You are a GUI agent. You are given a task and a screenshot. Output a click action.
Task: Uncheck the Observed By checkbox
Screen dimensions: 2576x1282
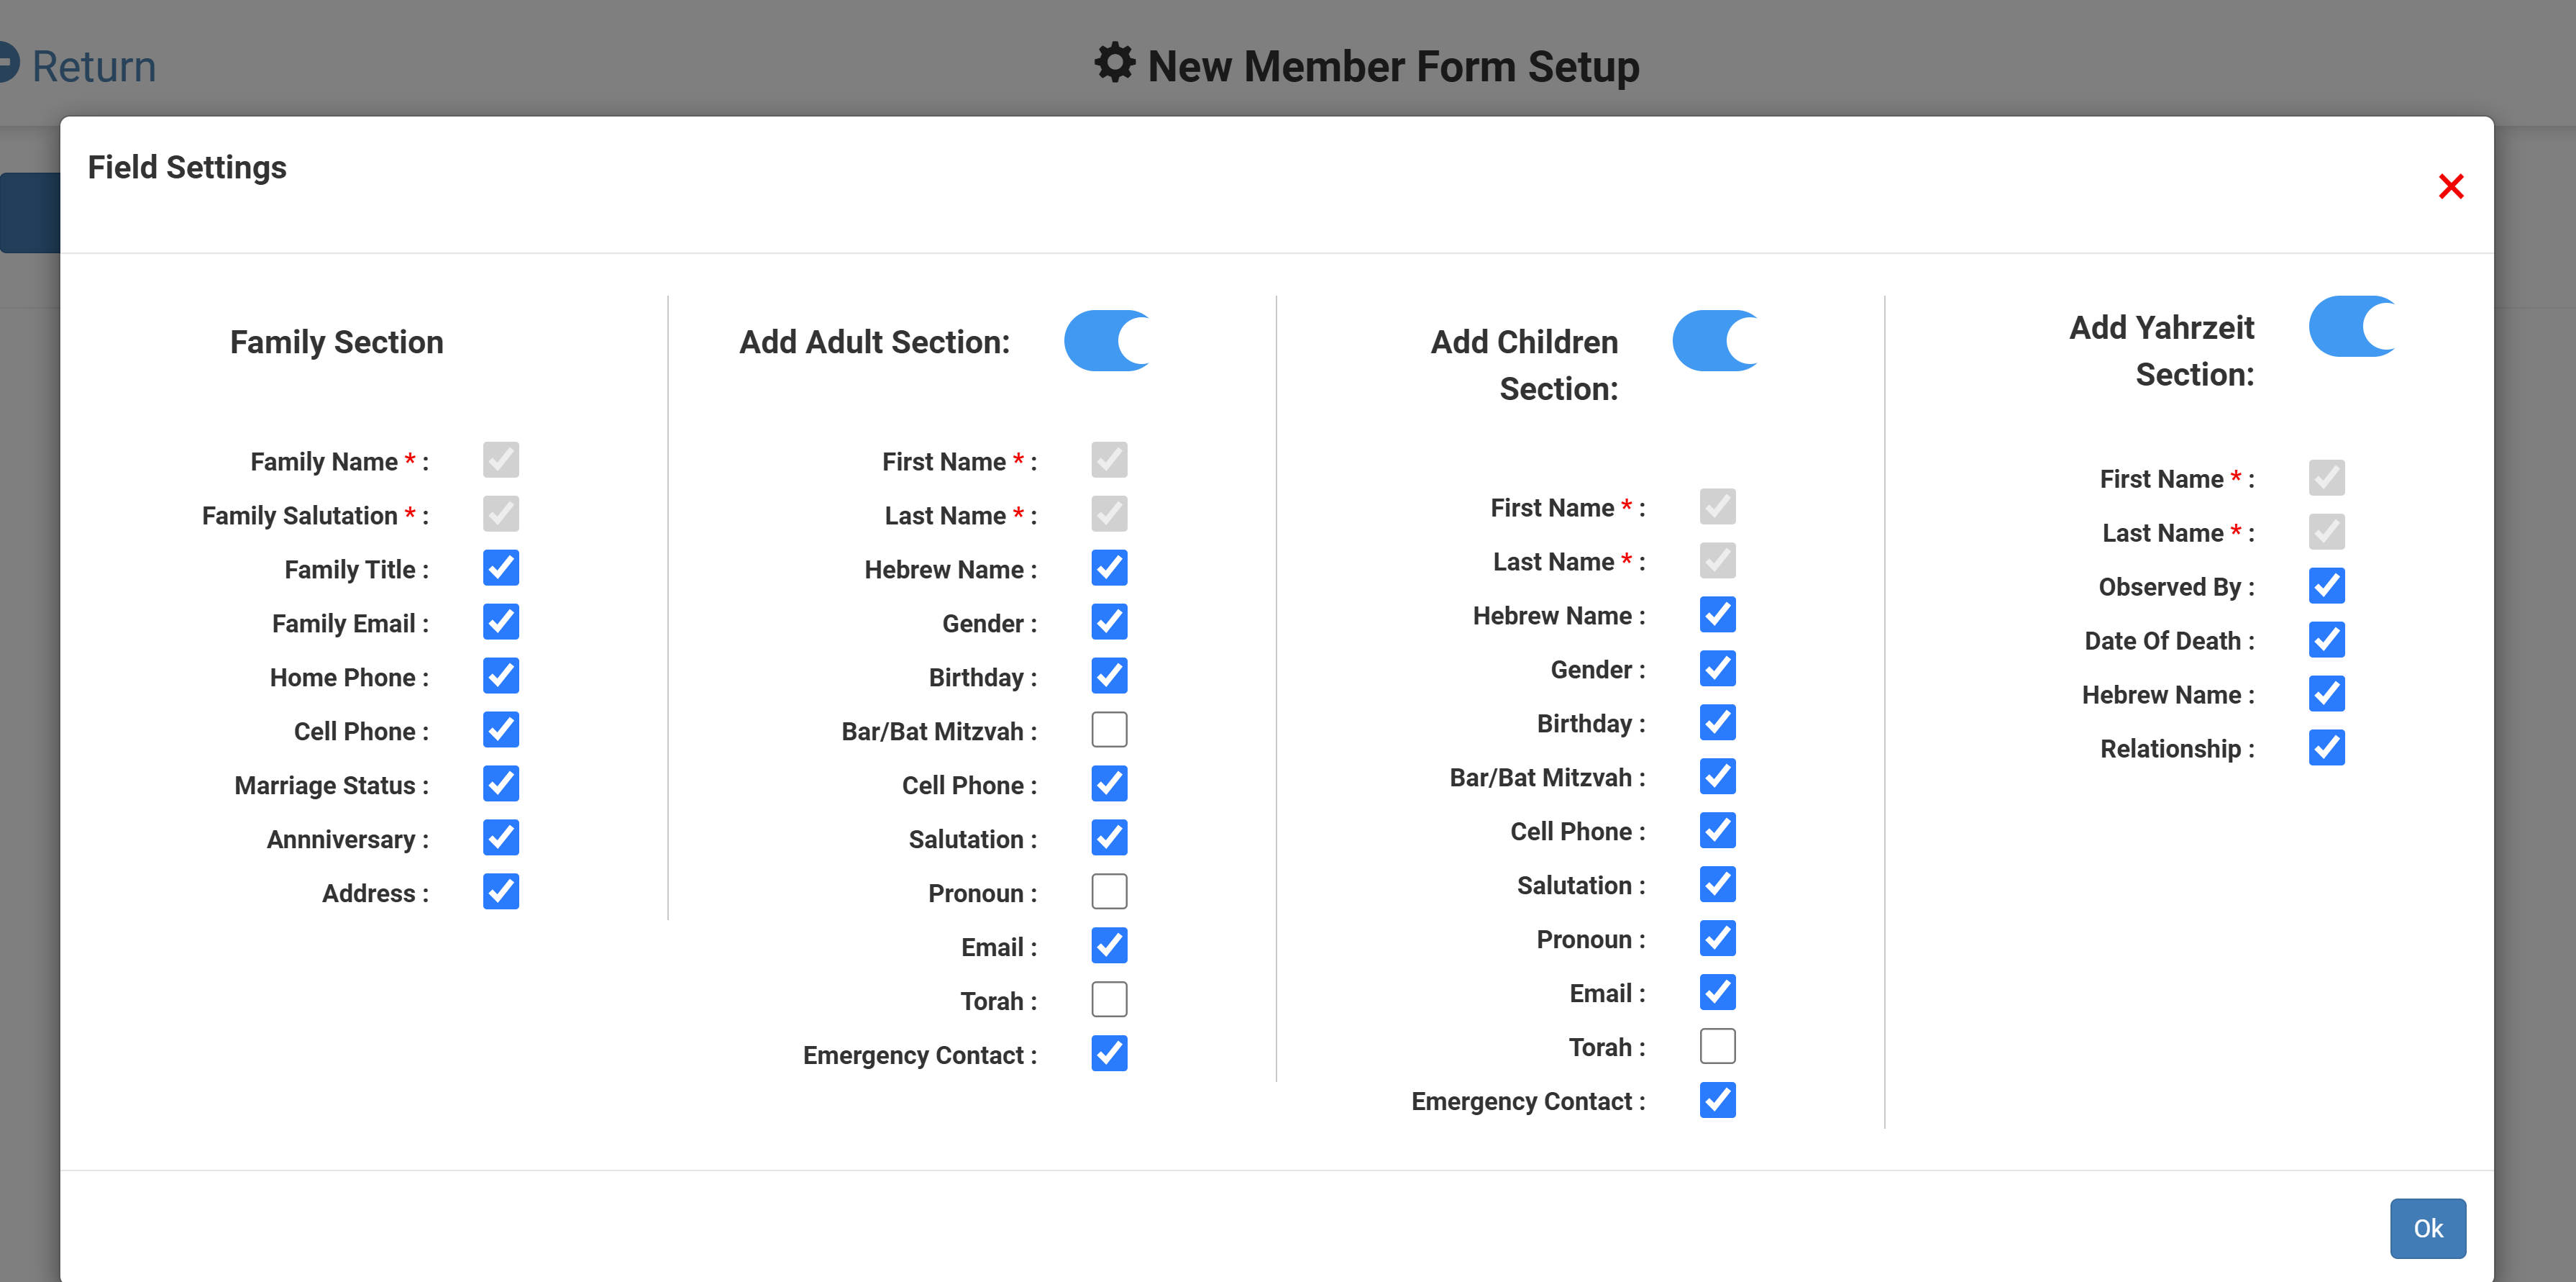(x=2326, y=585)
